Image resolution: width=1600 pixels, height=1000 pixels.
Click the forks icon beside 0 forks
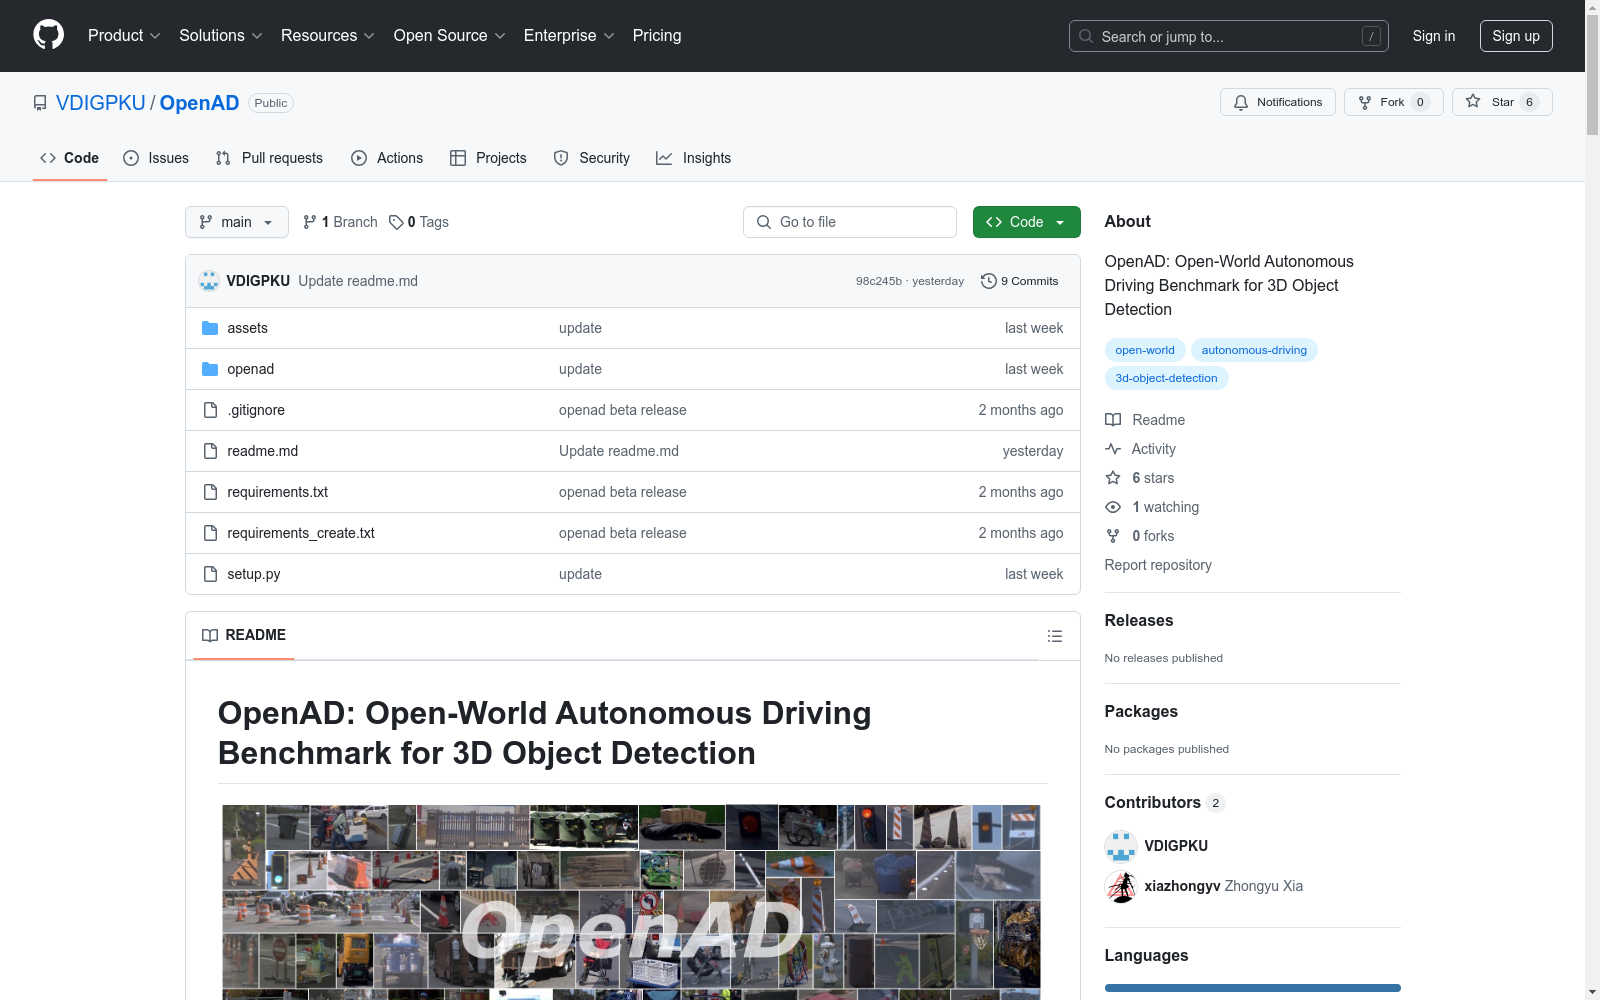click(x=1113, y=536)
